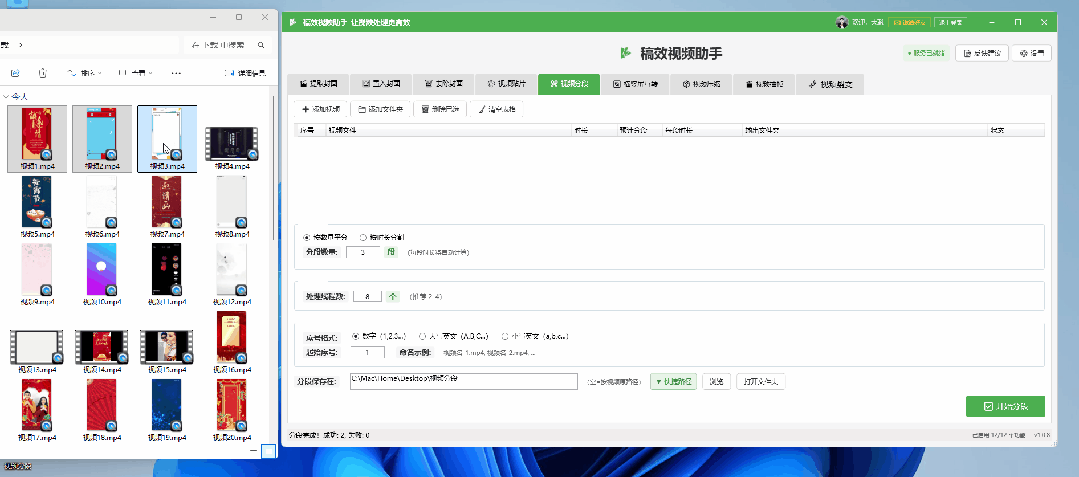The height and width of the screenshot is (477, 1079).
Task: Open settings via the gear button
Action: pyautogui.click(x=1031, y=53)
